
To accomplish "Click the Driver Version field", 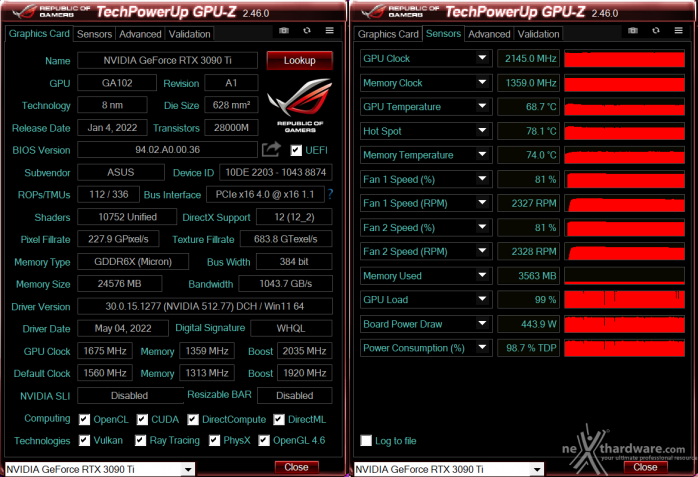I will (205, 306).
